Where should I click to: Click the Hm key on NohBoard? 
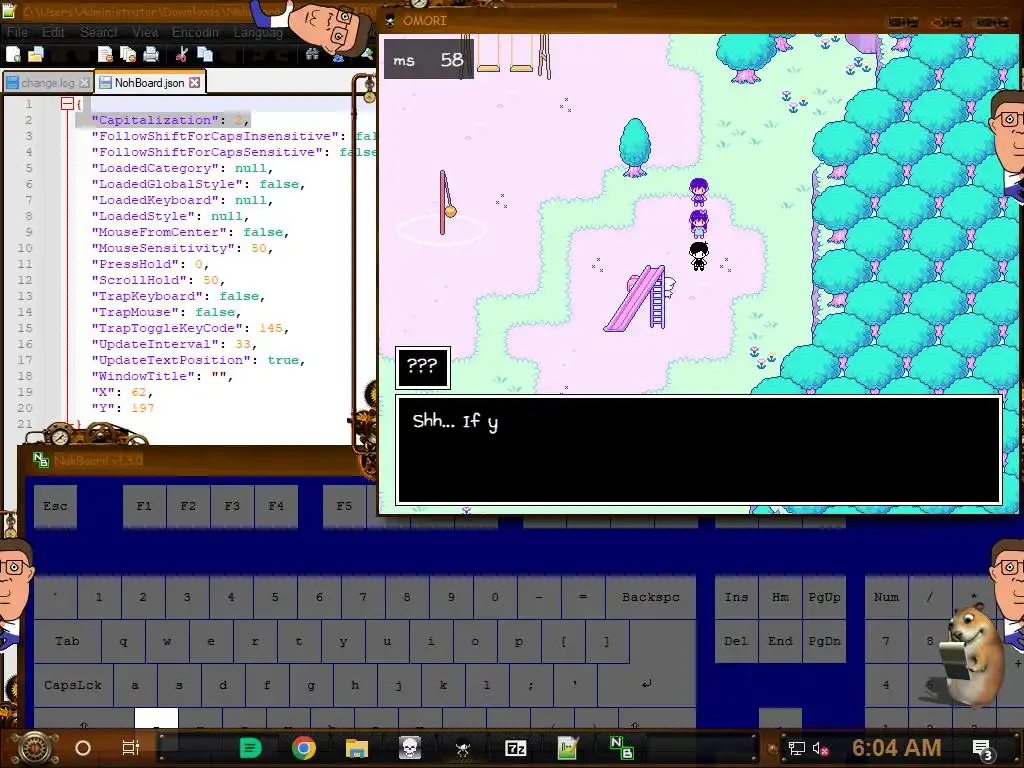[x=780, y=597]
